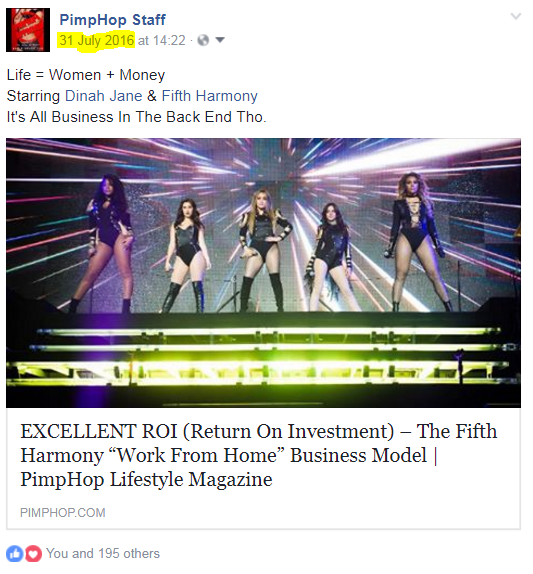Click the PimpHop Lifestyle Magazine title line

click(146, 479)
